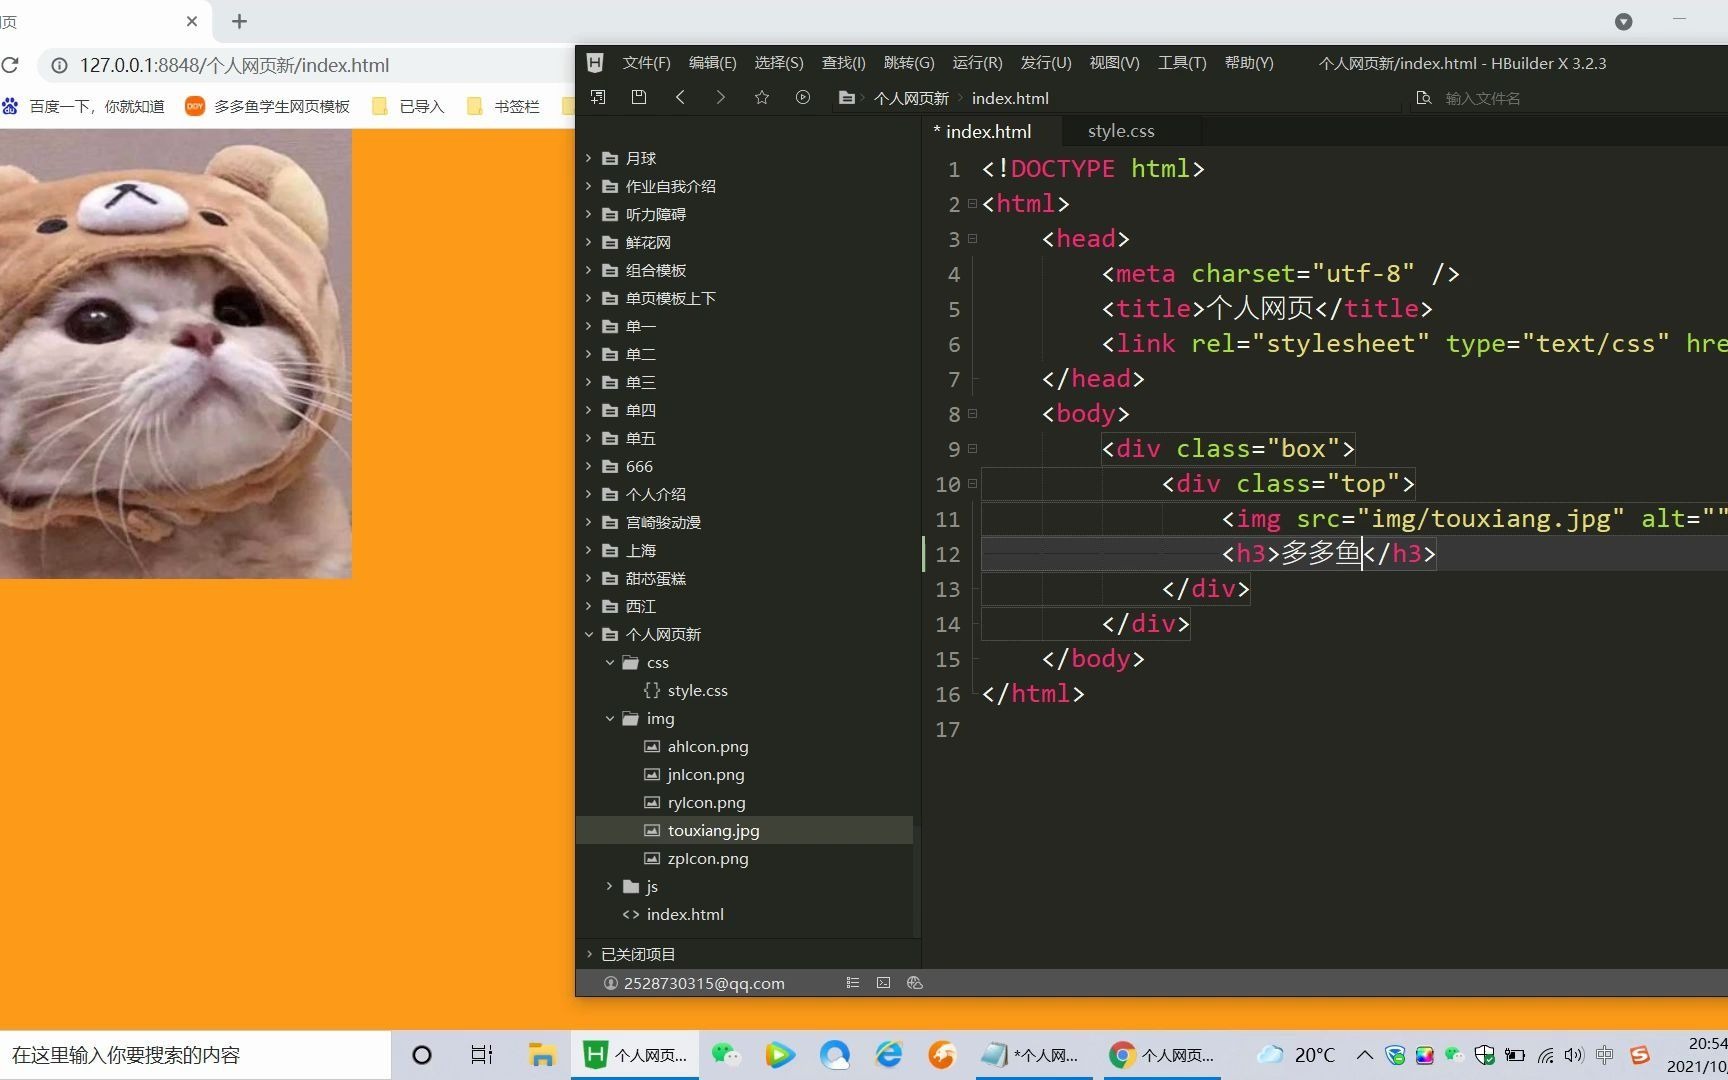Collapse the div class box fold marker
This screenshot has width=1728, height=1080.
(x=972, y=449)
